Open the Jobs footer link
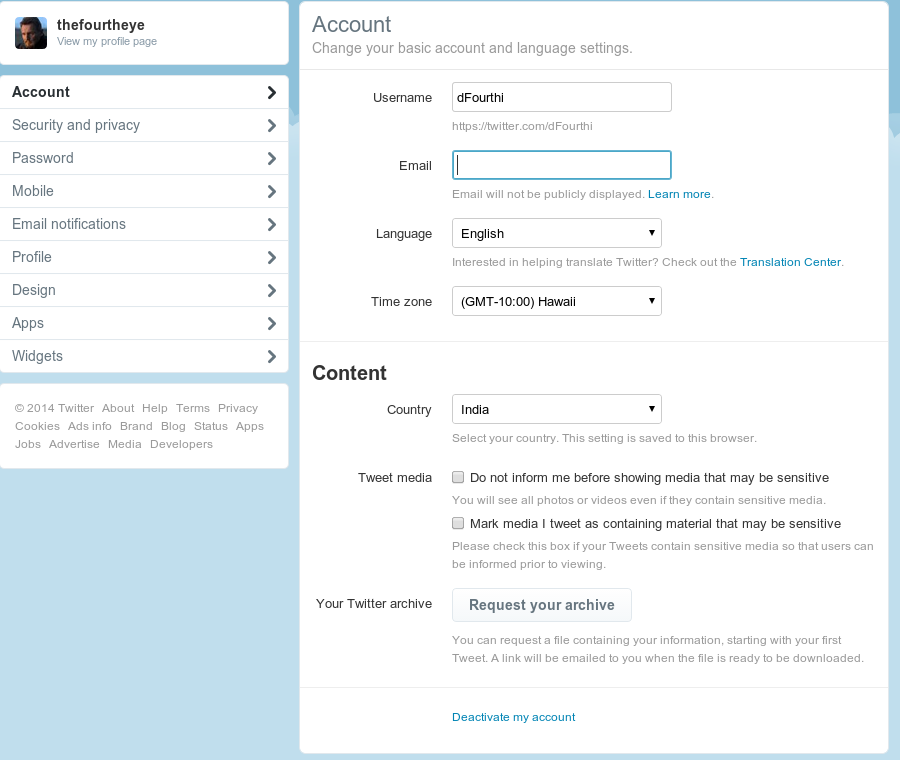Image resolution: width=900 pixels, height=760 pixels. 28,444
